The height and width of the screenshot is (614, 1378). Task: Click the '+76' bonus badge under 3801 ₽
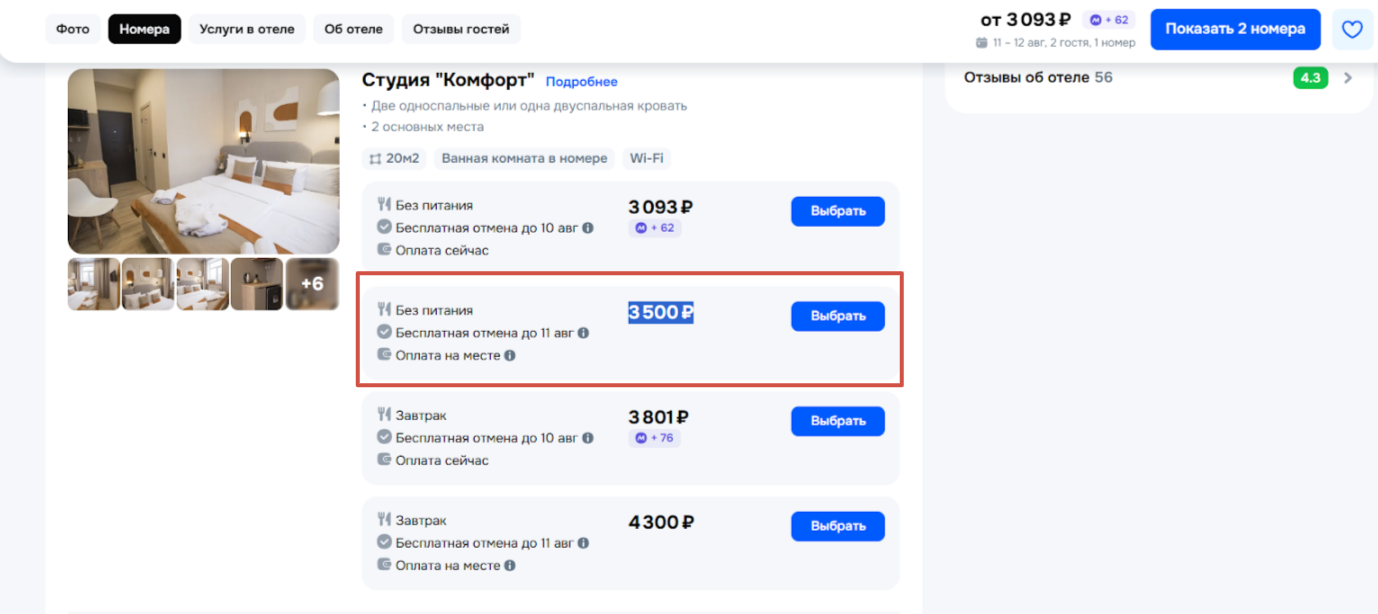(655, 438)
